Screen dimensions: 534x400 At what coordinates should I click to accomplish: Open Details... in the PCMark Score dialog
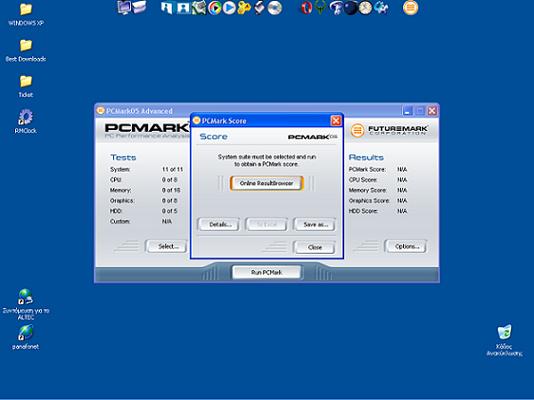[219, 225]
